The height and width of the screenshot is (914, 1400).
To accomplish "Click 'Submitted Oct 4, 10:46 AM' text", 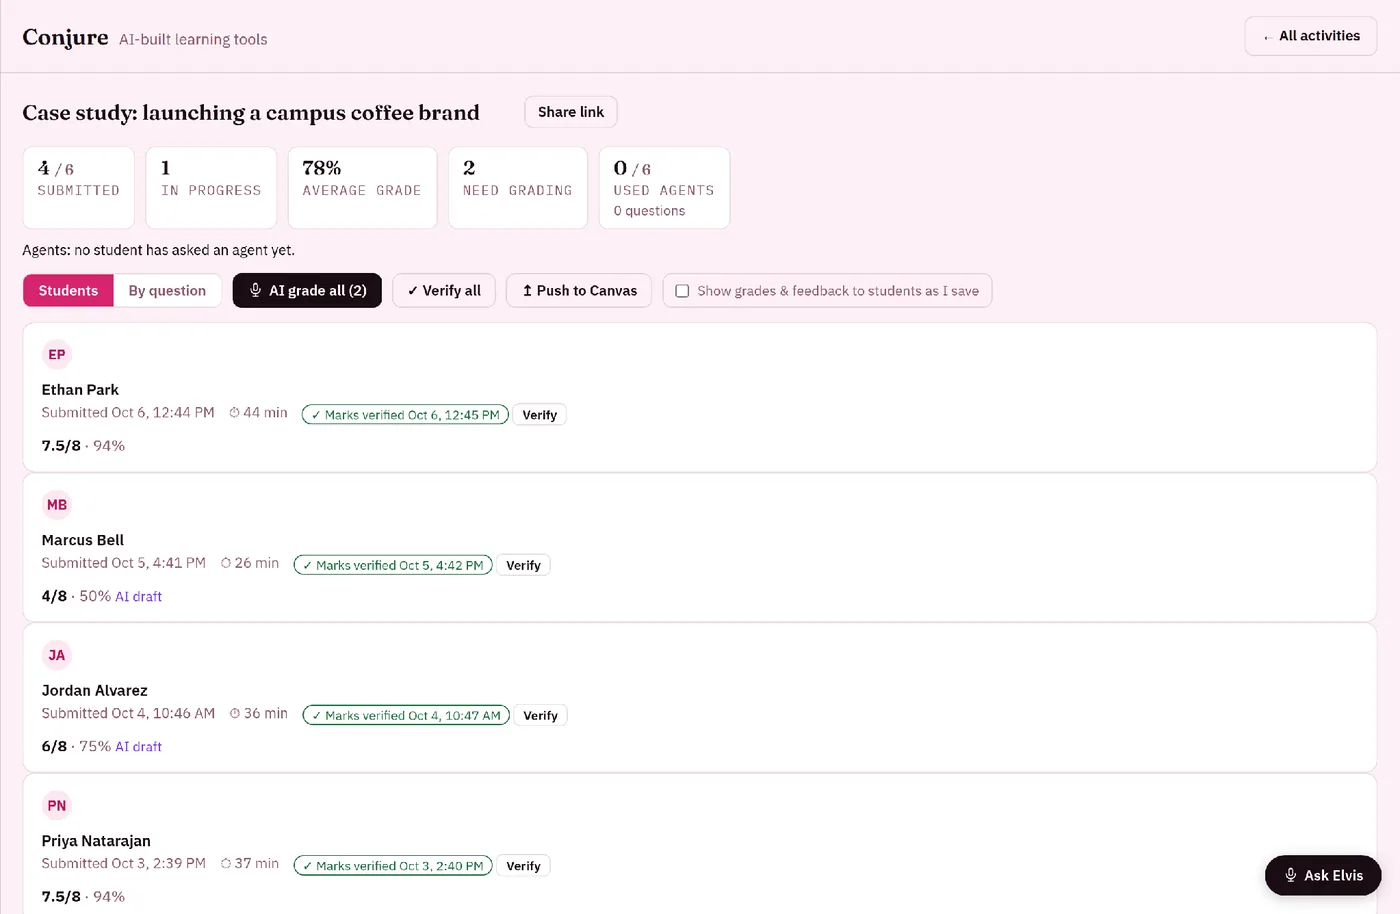I will 128,713.
